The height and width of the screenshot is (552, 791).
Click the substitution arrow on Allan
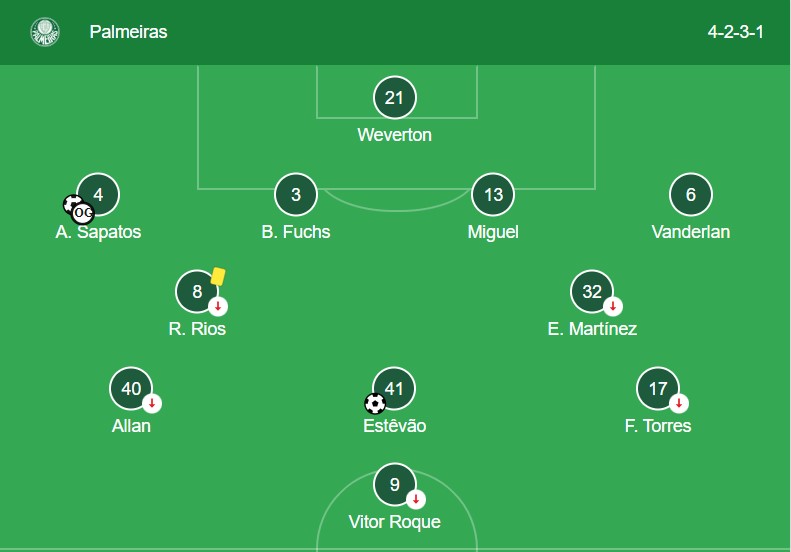tap(152, 403)
